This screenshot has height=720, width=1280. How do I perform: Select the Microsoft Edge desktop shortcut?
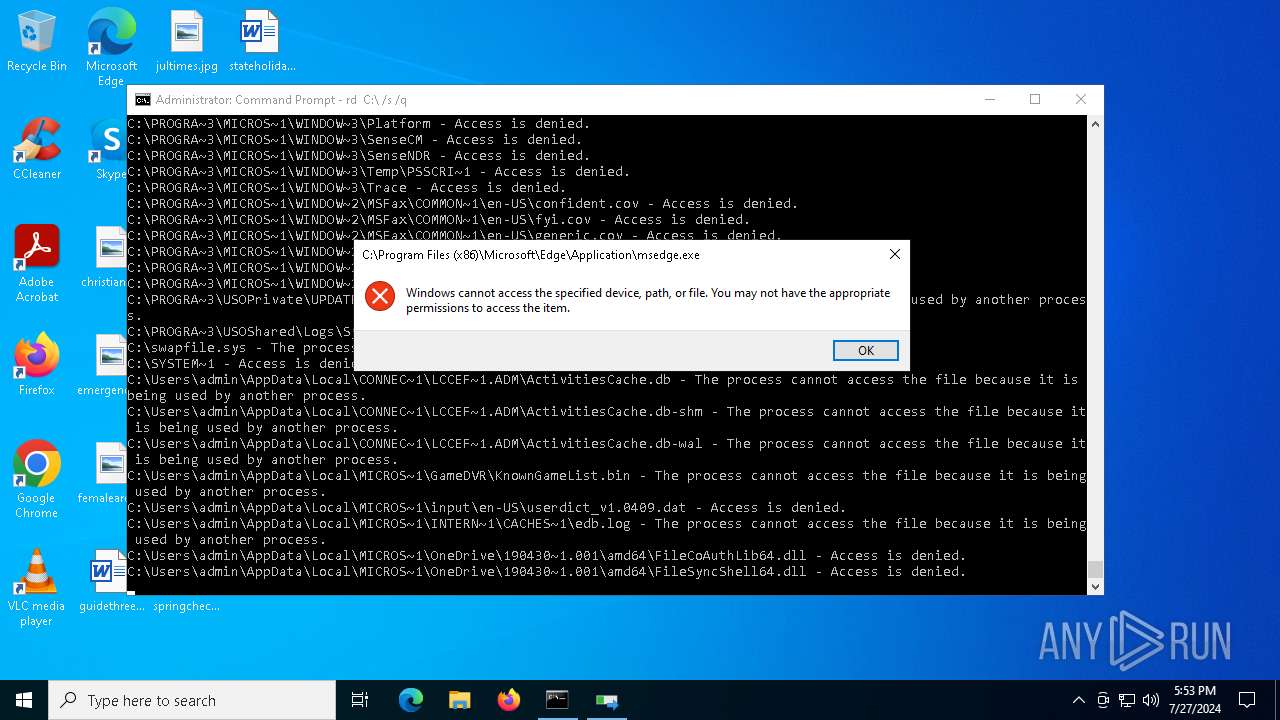(111, 47)
